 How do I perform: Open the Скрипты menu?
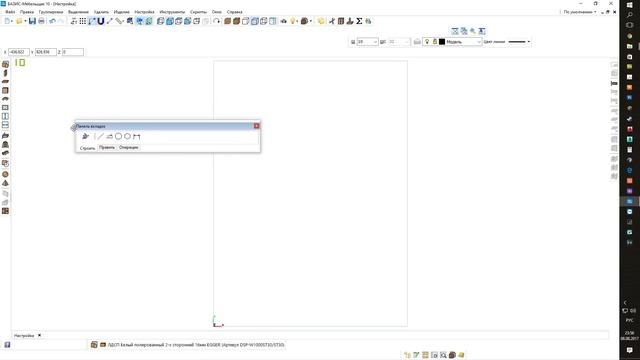198,12
